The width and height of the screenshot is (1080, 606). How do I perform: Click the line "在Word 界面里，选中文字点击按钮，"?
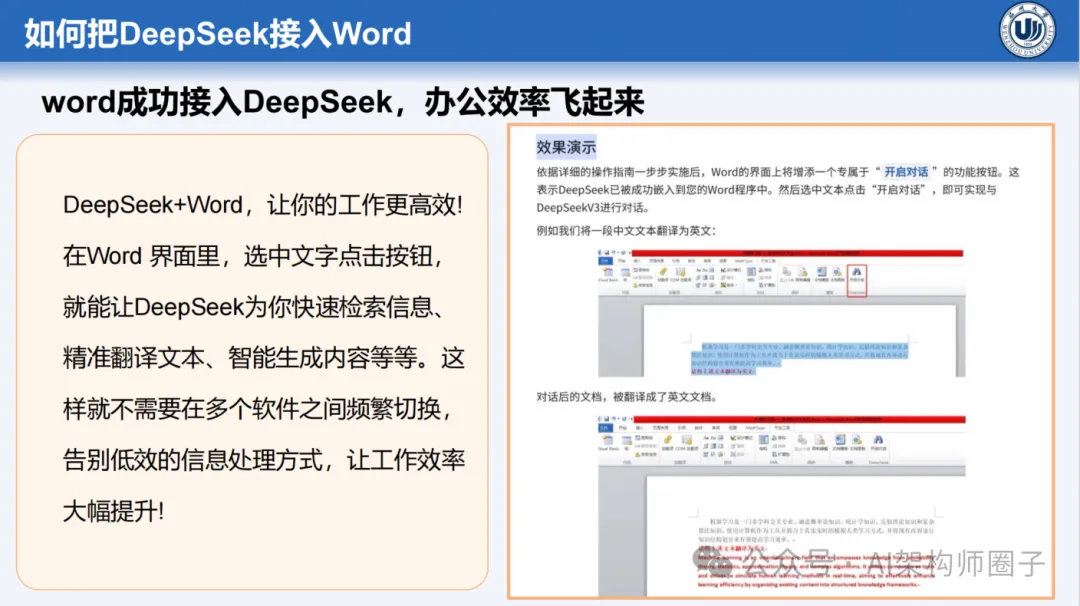252,256
